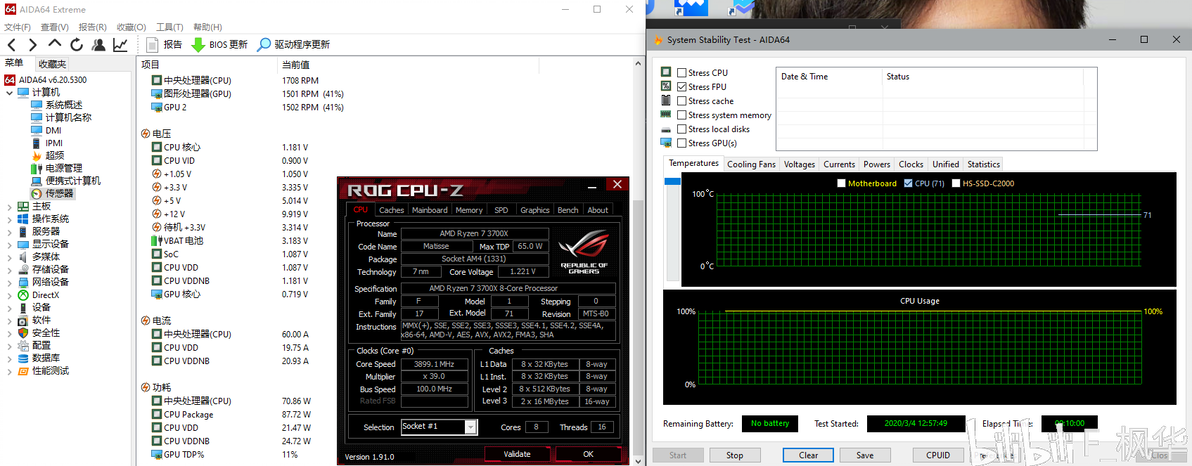Open the Currents tab

point(839,164)
